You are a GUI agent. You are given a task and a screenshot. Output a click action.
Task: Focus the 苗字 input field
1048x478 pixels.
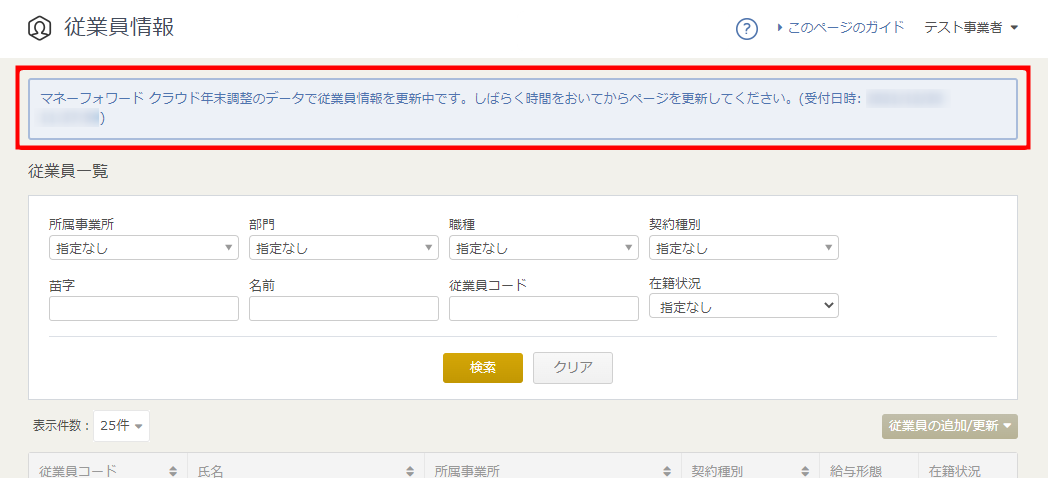click(x=143, y=309)
